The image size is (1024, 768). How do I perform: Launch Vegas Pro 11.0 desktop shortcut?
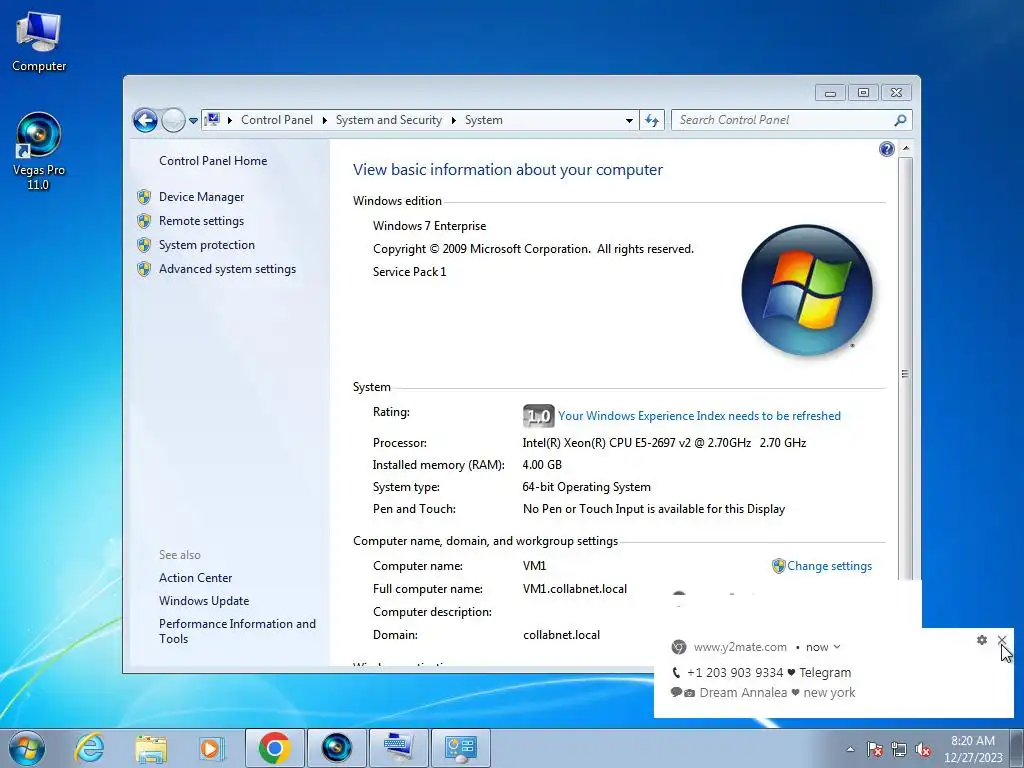[39, 152]
